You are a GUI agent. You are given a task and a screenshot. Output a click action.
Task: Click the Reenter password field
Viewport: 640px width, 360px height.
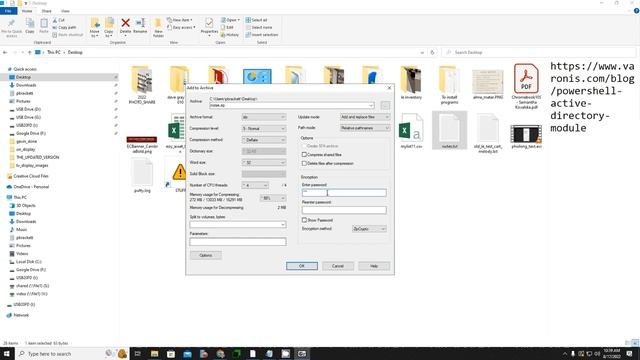(x=344, y=210)
